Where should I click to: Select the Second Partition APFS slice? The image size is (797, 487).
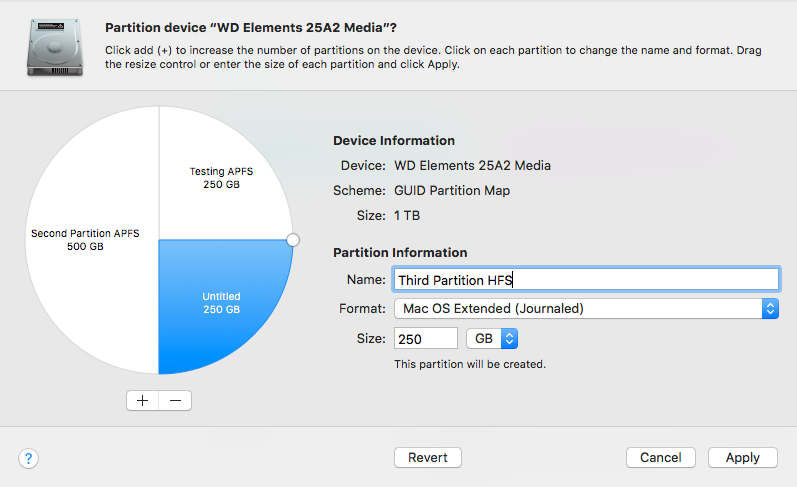(x=85, y=239)
